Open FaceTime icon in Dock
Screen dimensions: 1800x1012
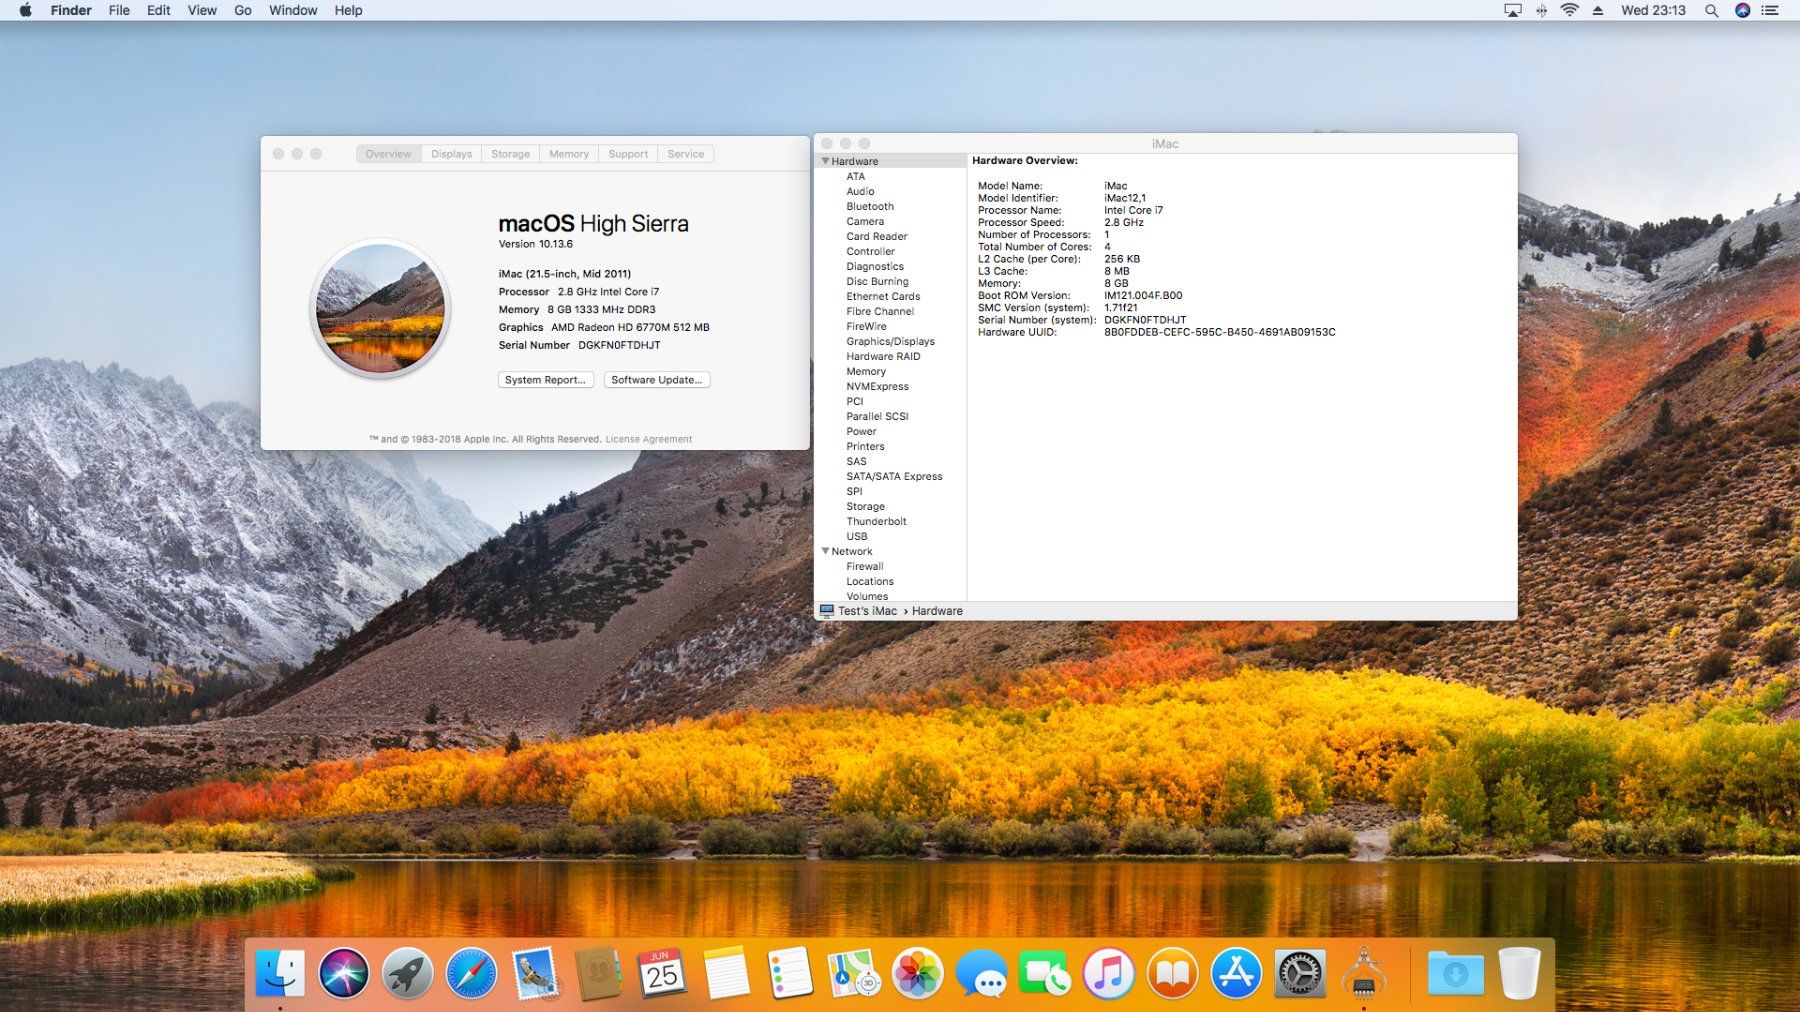click(x=1044, y=973)
